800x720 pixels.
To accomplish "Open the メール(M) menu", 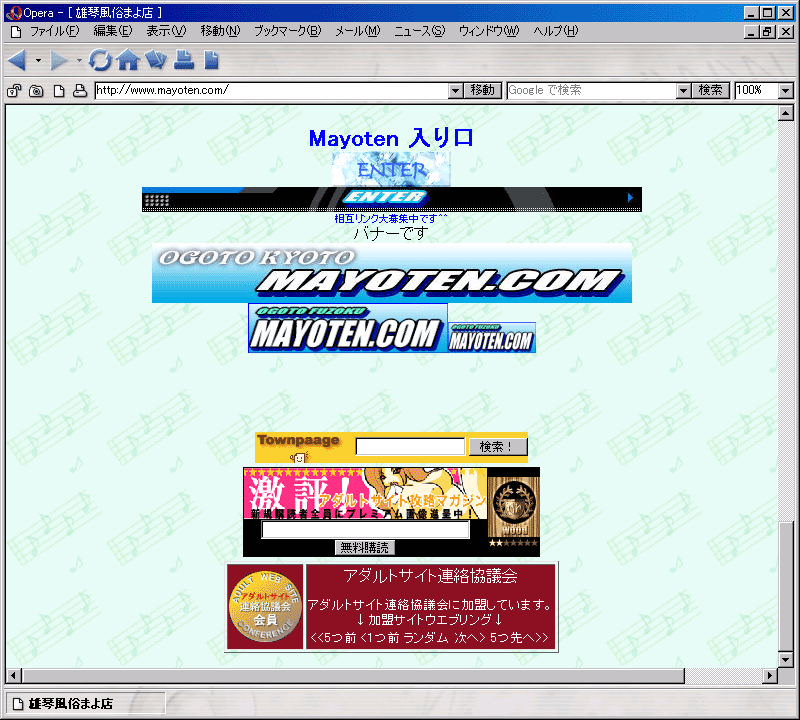I will [x=358, y=31].
